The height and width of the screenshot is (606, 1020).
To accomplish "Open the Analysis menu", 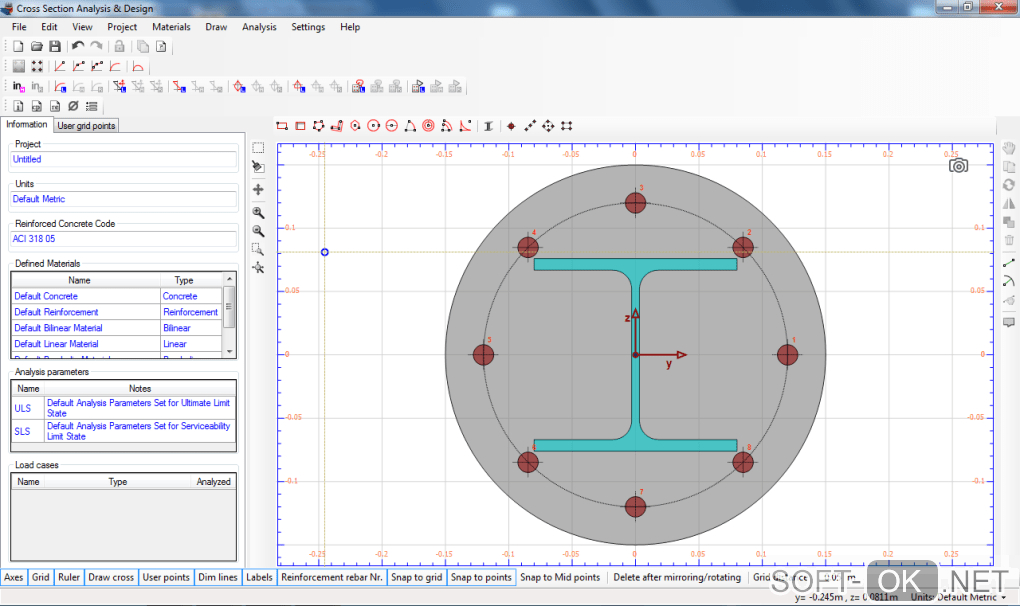I will (259, 27).
